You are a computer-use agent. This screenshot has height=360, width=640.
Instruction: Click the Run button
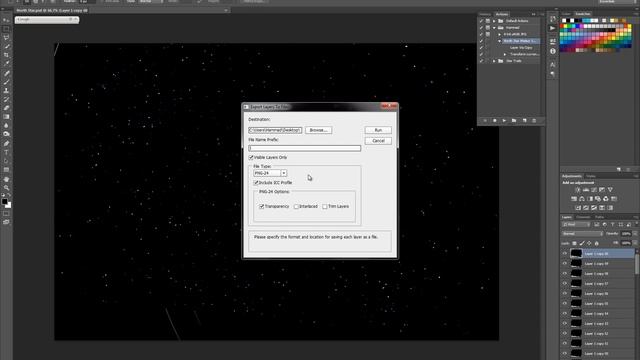[x=378, y=130]
